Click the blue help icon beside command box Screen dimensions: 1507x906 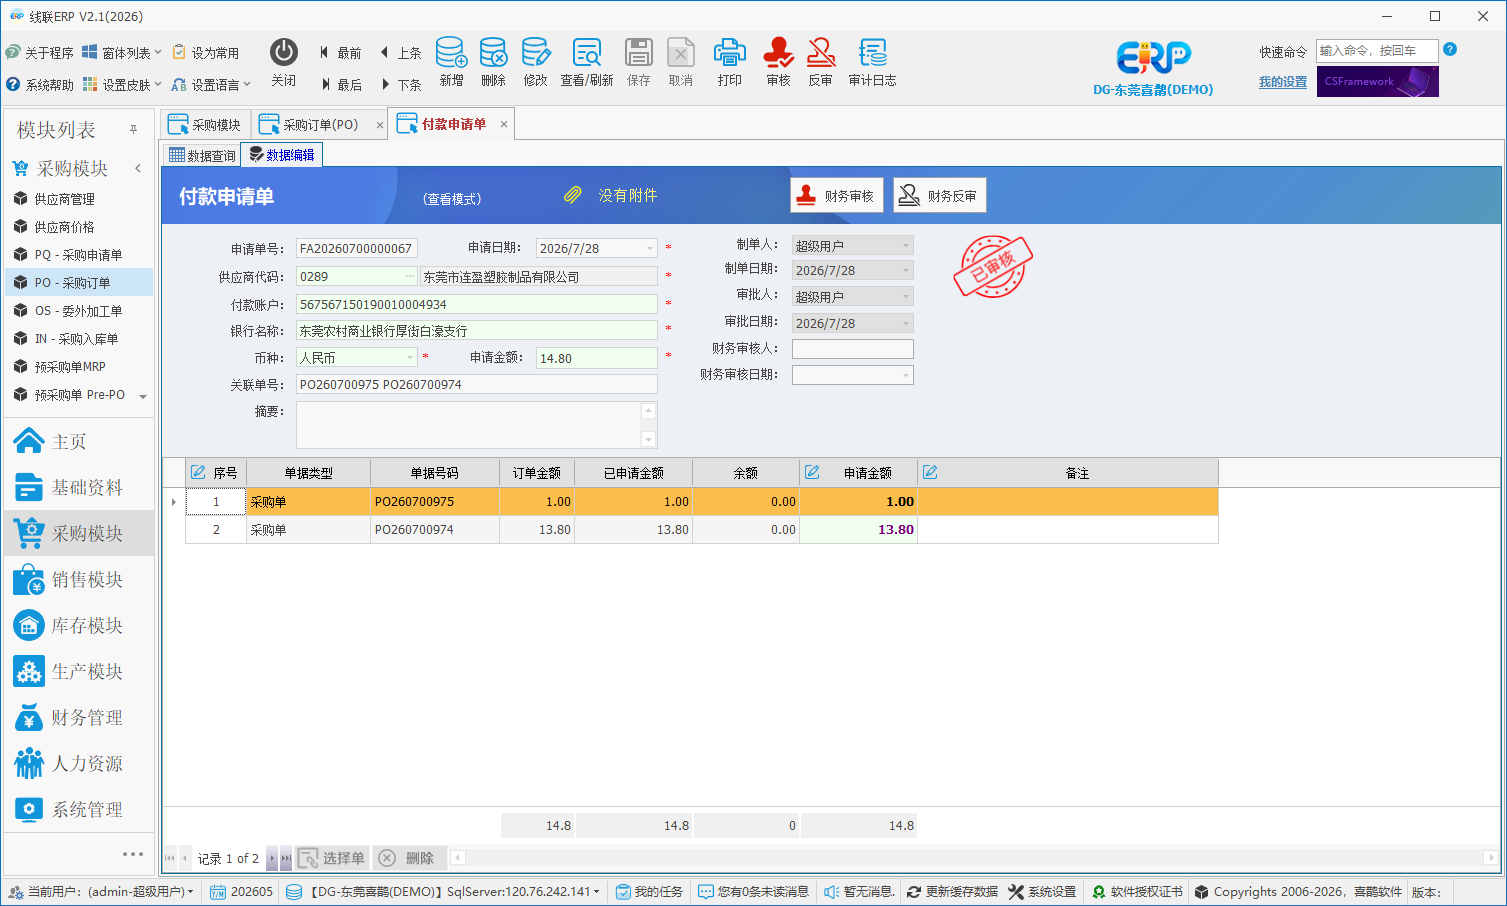tap(1450, 49)
